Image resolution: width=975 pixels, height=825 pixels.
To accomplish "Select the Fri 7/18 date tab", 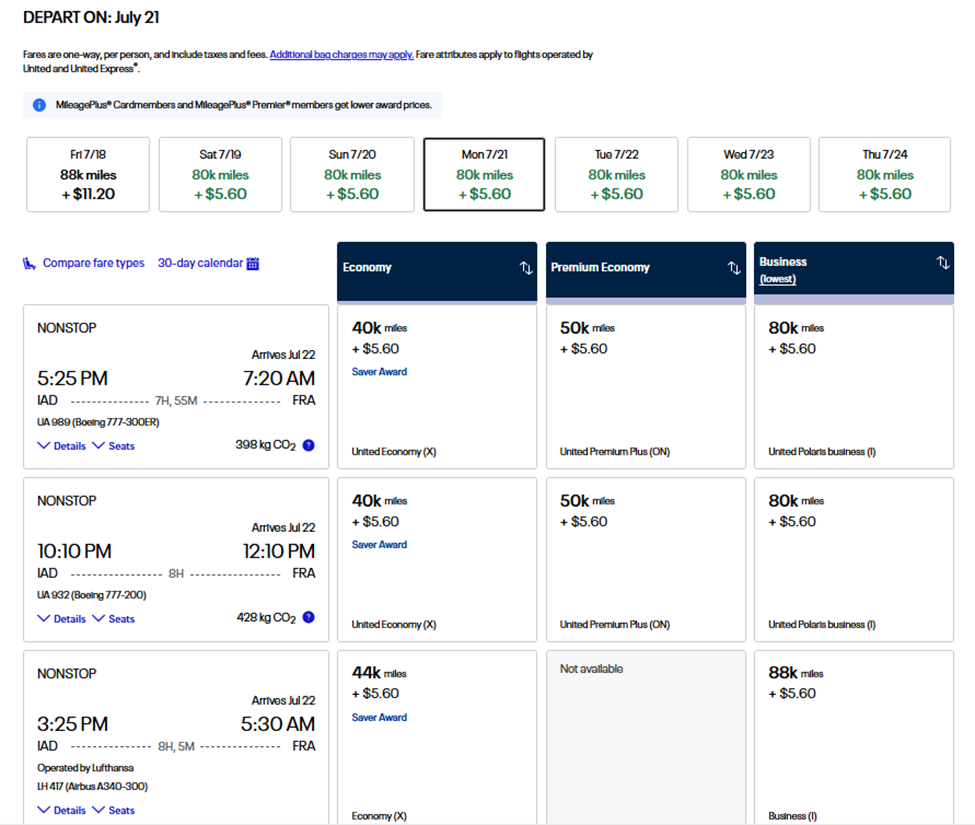I will (x=88, y=175).
